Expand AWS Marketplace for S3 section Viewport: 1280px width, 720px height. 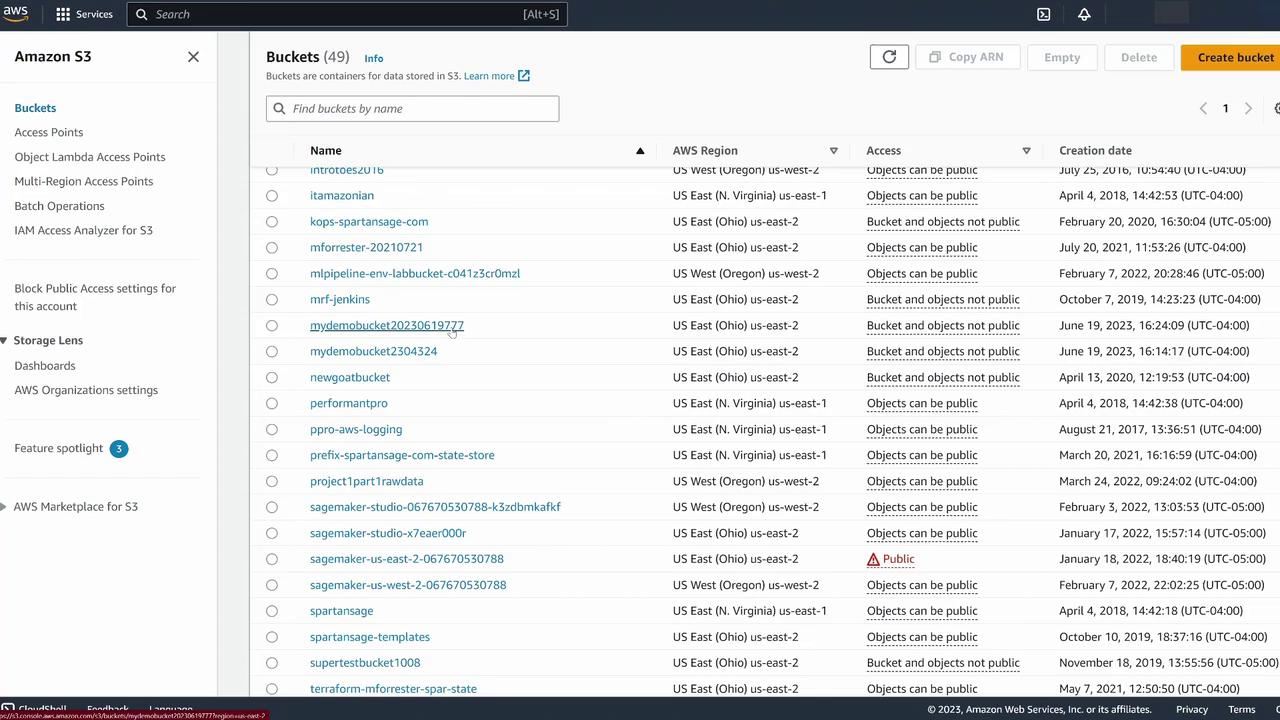[5, 507]
